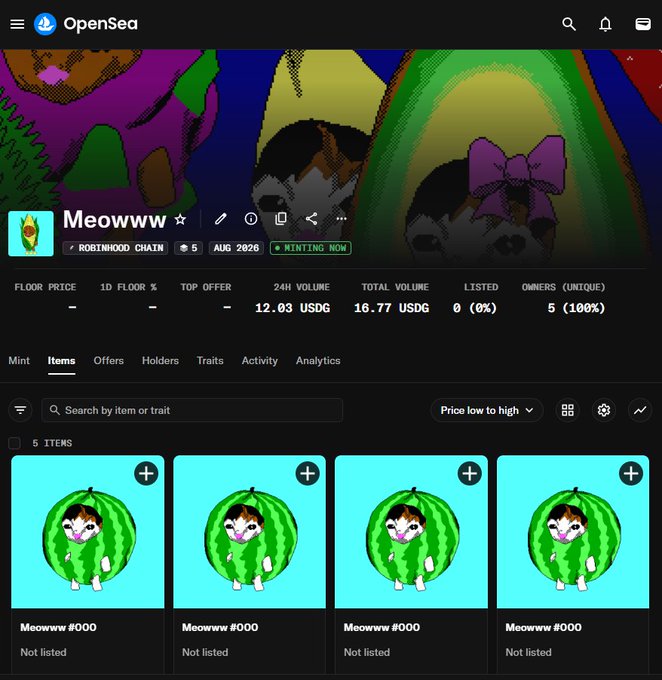Image resolution: width=662 pixels, height=680 pixels.
Task: Add first Meowww #000 to cart
Action: coord(146,473)
